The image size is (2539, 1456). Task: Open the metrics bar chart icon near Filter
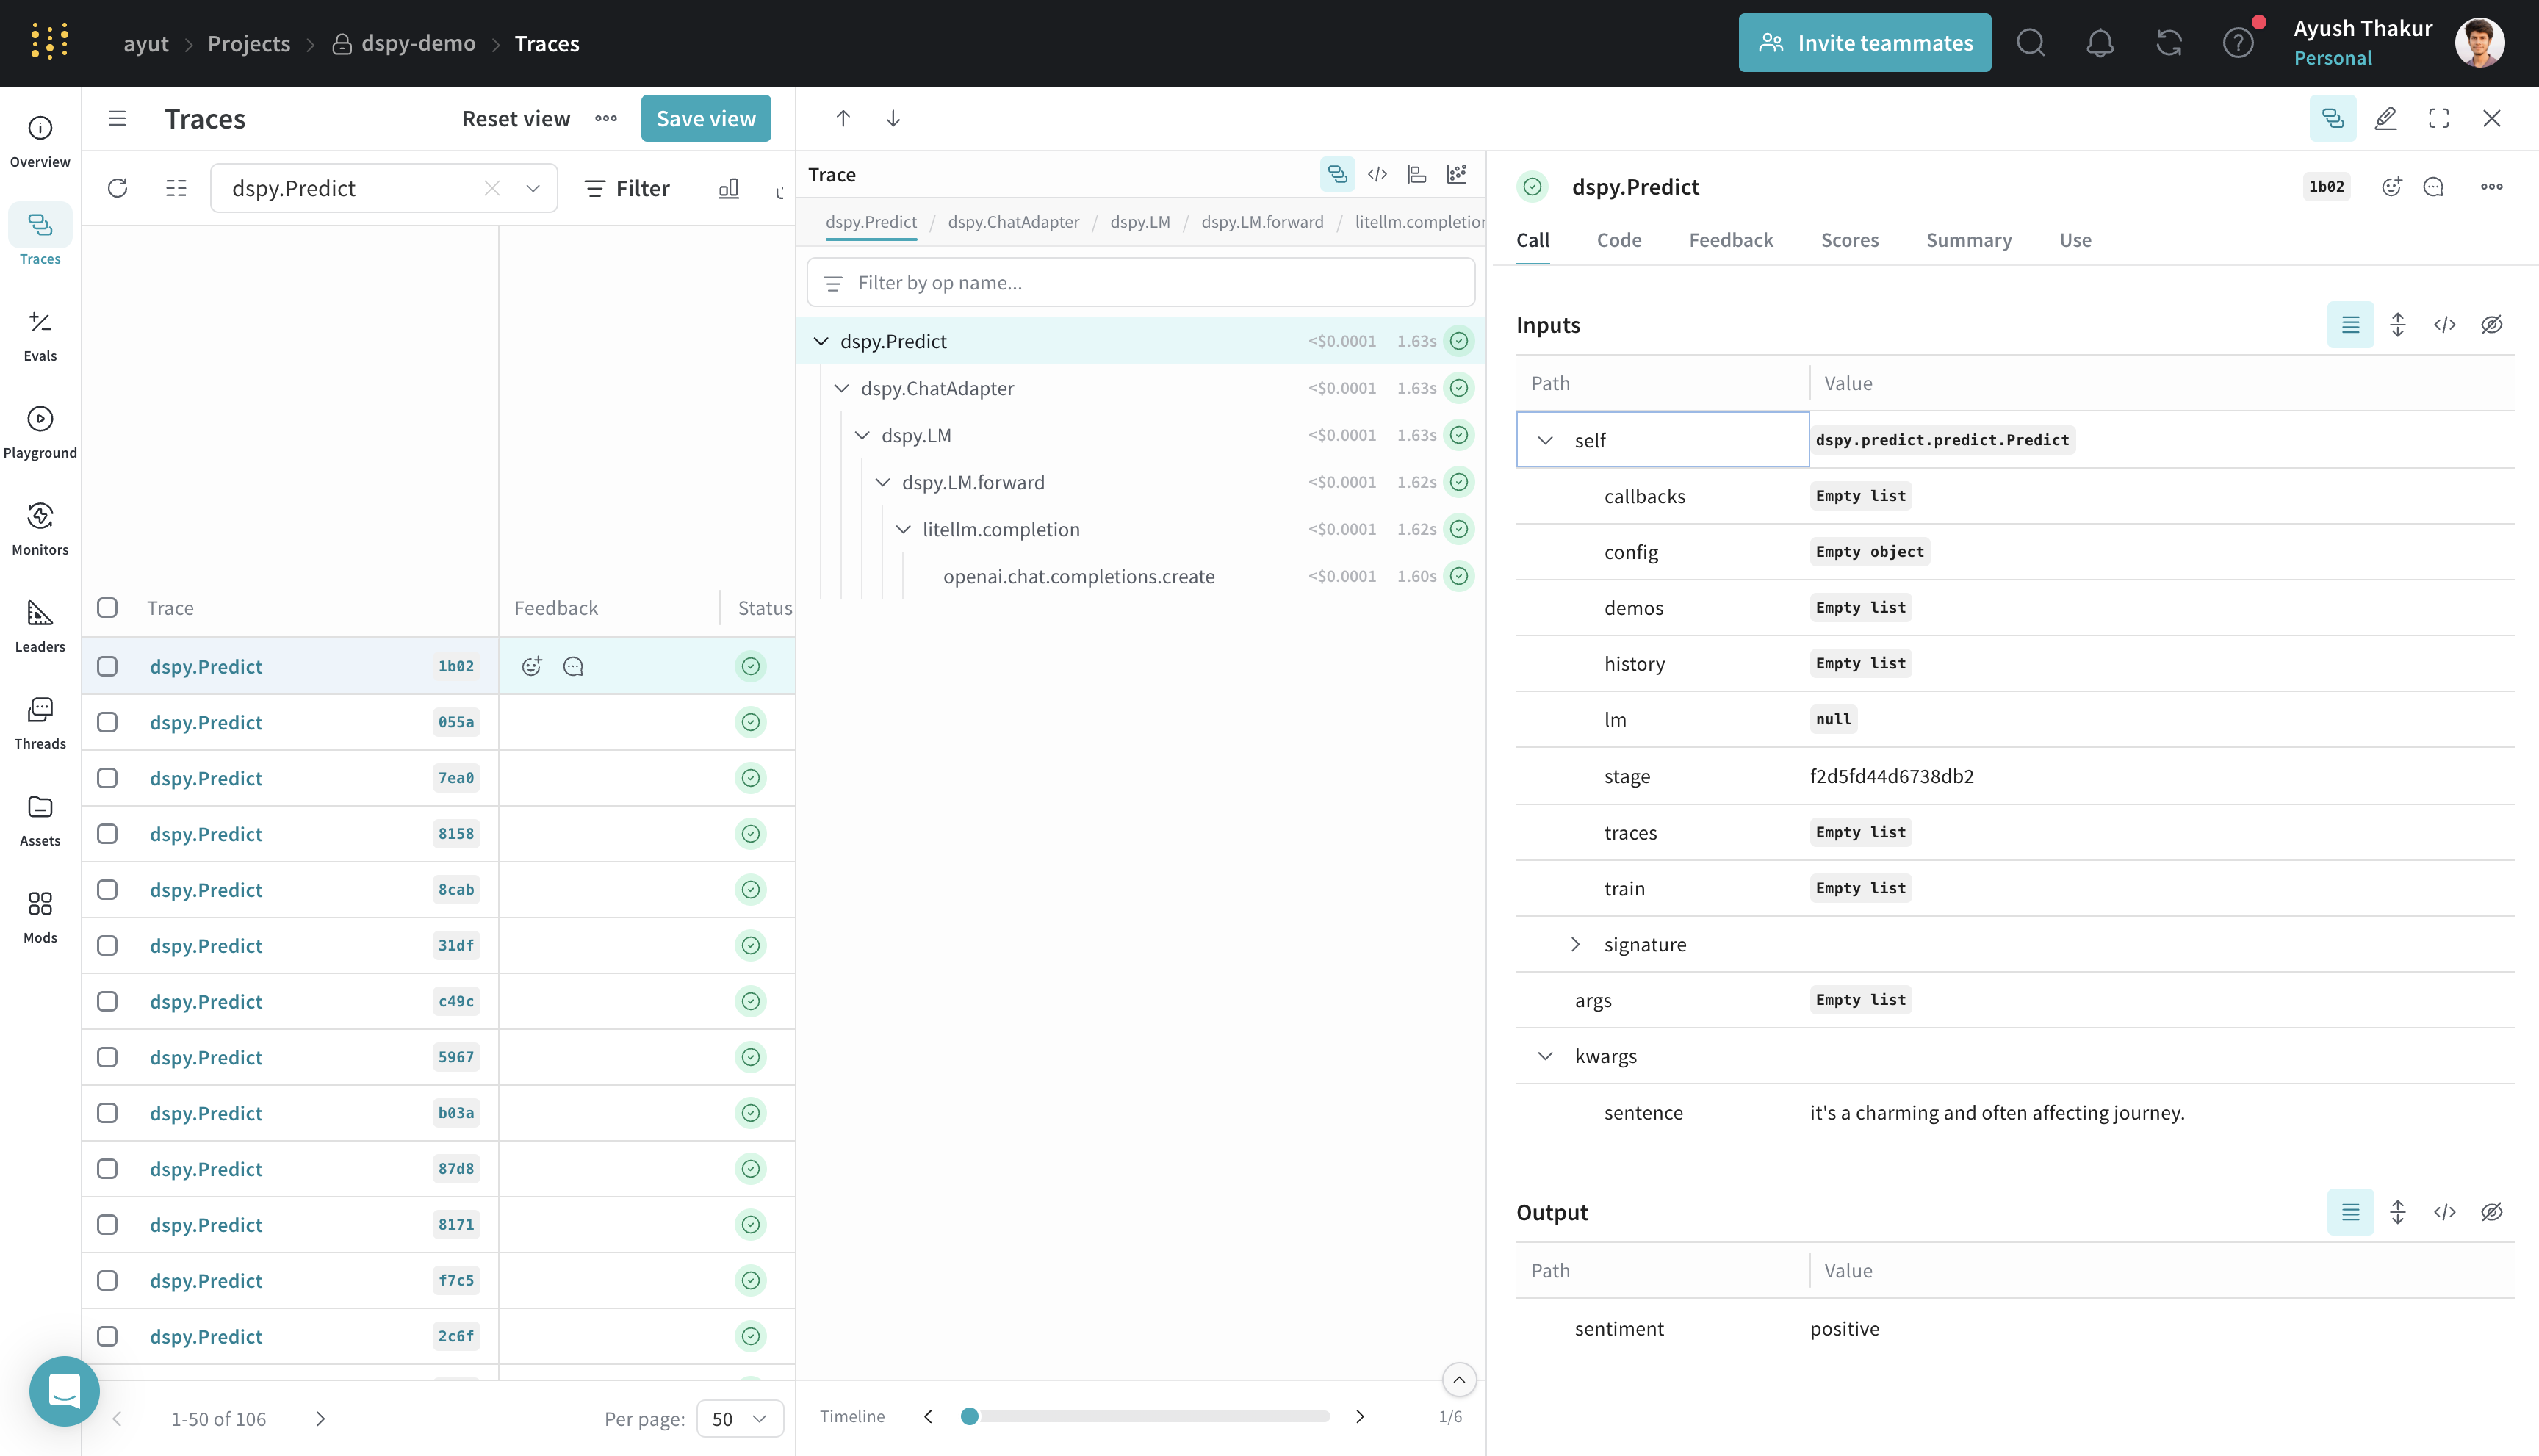(x=728, y=188)
